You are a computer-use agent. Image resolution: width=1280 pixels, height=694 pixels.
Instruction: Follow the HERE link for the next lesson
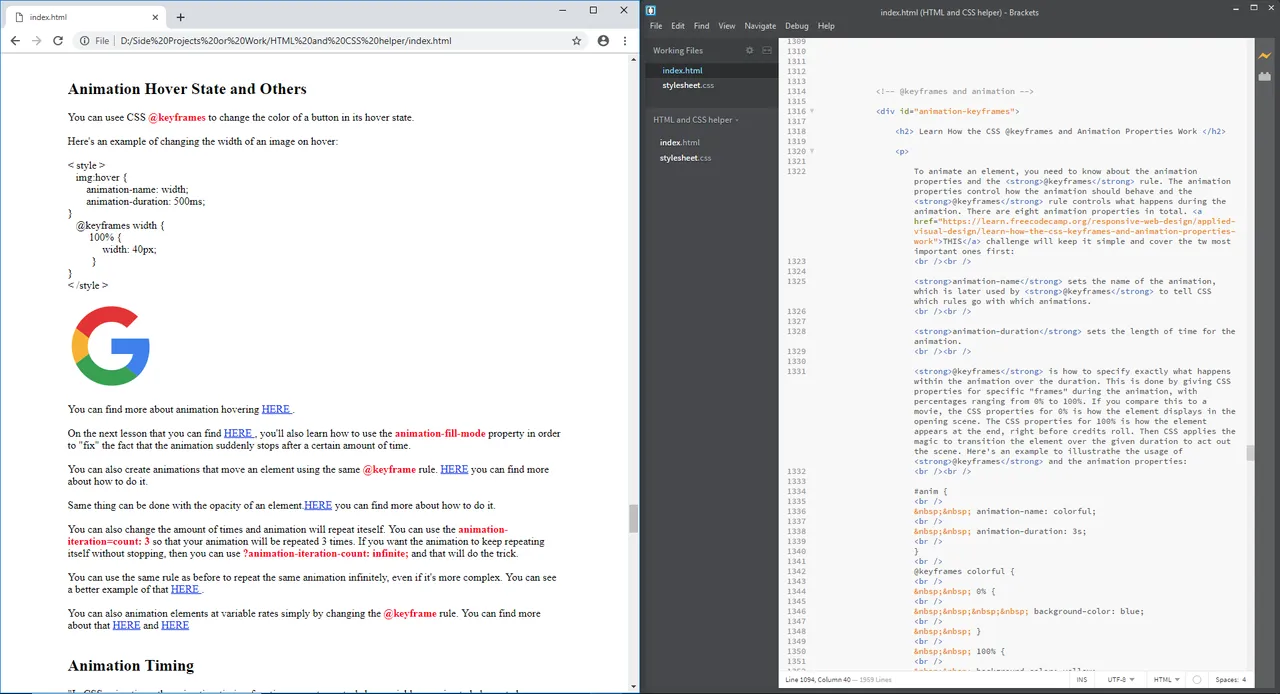pyautogui.click(x=239, y=433)
